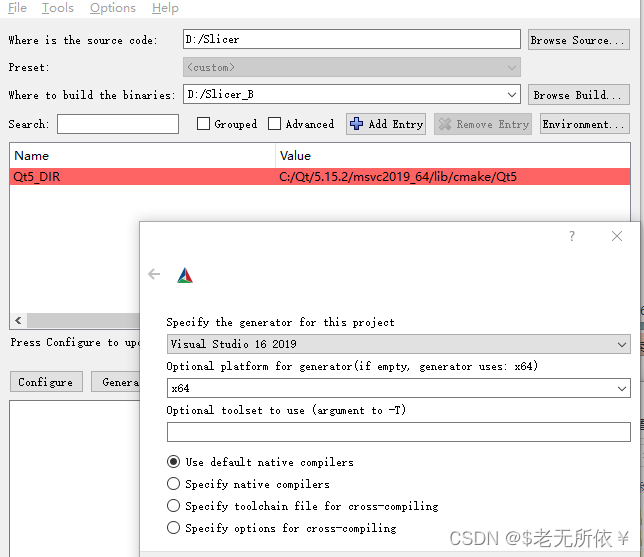Click the CMake triangle logo icon

click(185, 275)
